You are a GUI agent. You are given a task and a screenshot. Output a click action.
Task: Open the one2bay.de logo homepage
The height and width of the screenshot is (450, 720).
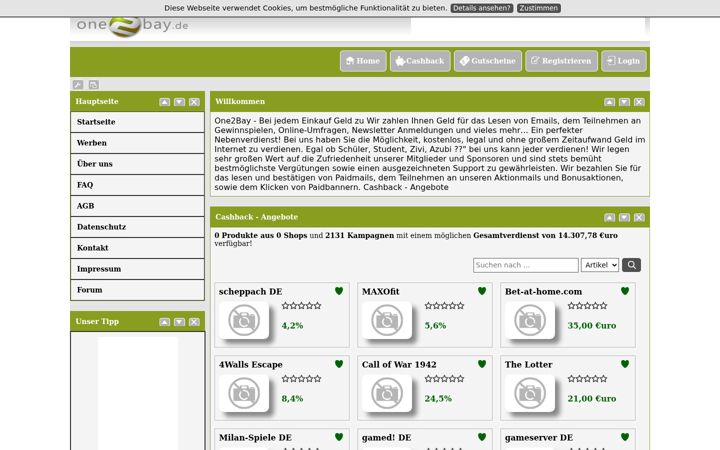133,26
